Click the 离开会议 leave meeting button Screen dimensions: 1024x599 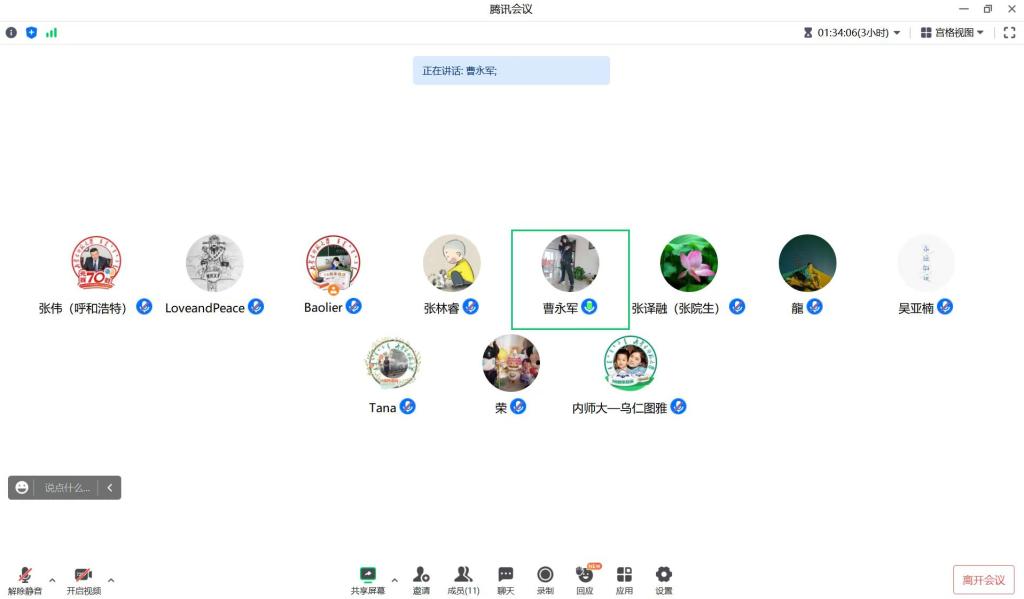(x=984, y=580)
